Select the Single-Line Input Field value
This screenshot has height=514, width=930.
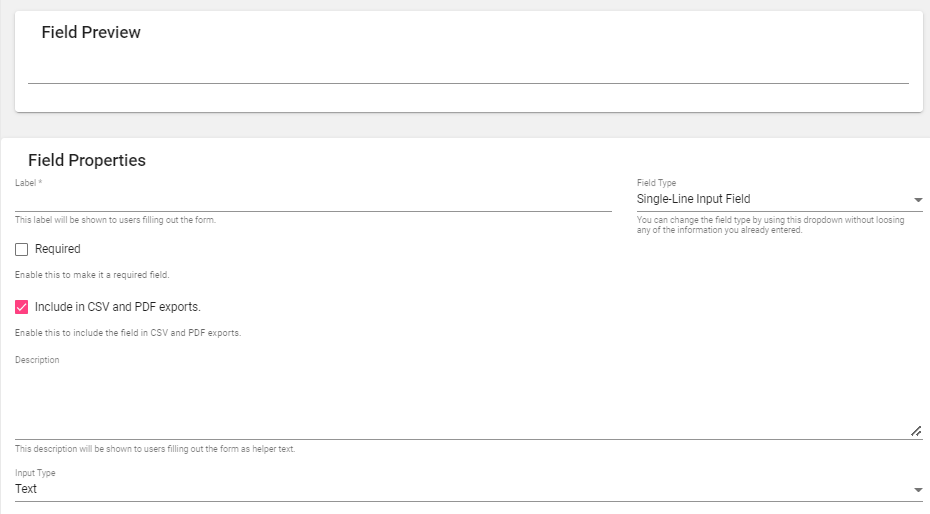[x=693, y=199]
